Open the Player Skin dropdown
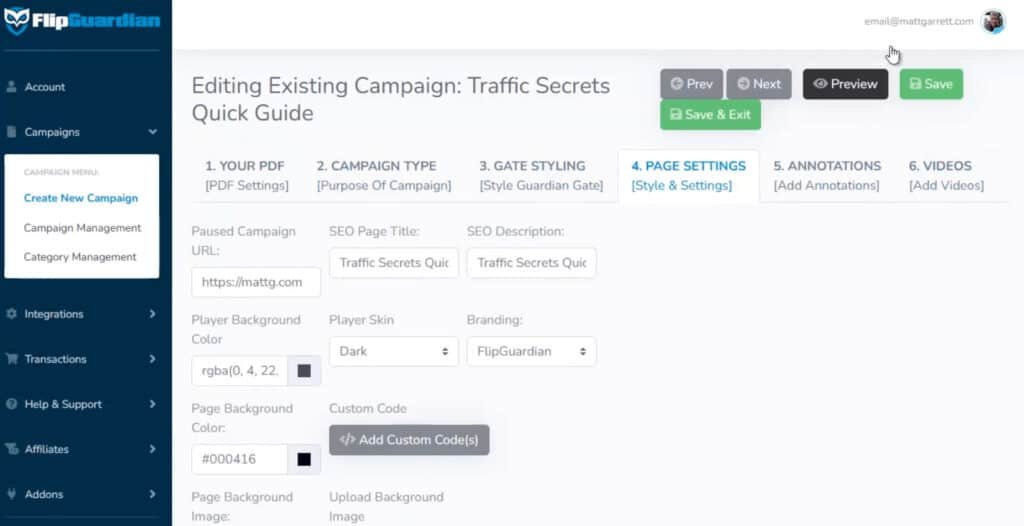 coord(393,351)
